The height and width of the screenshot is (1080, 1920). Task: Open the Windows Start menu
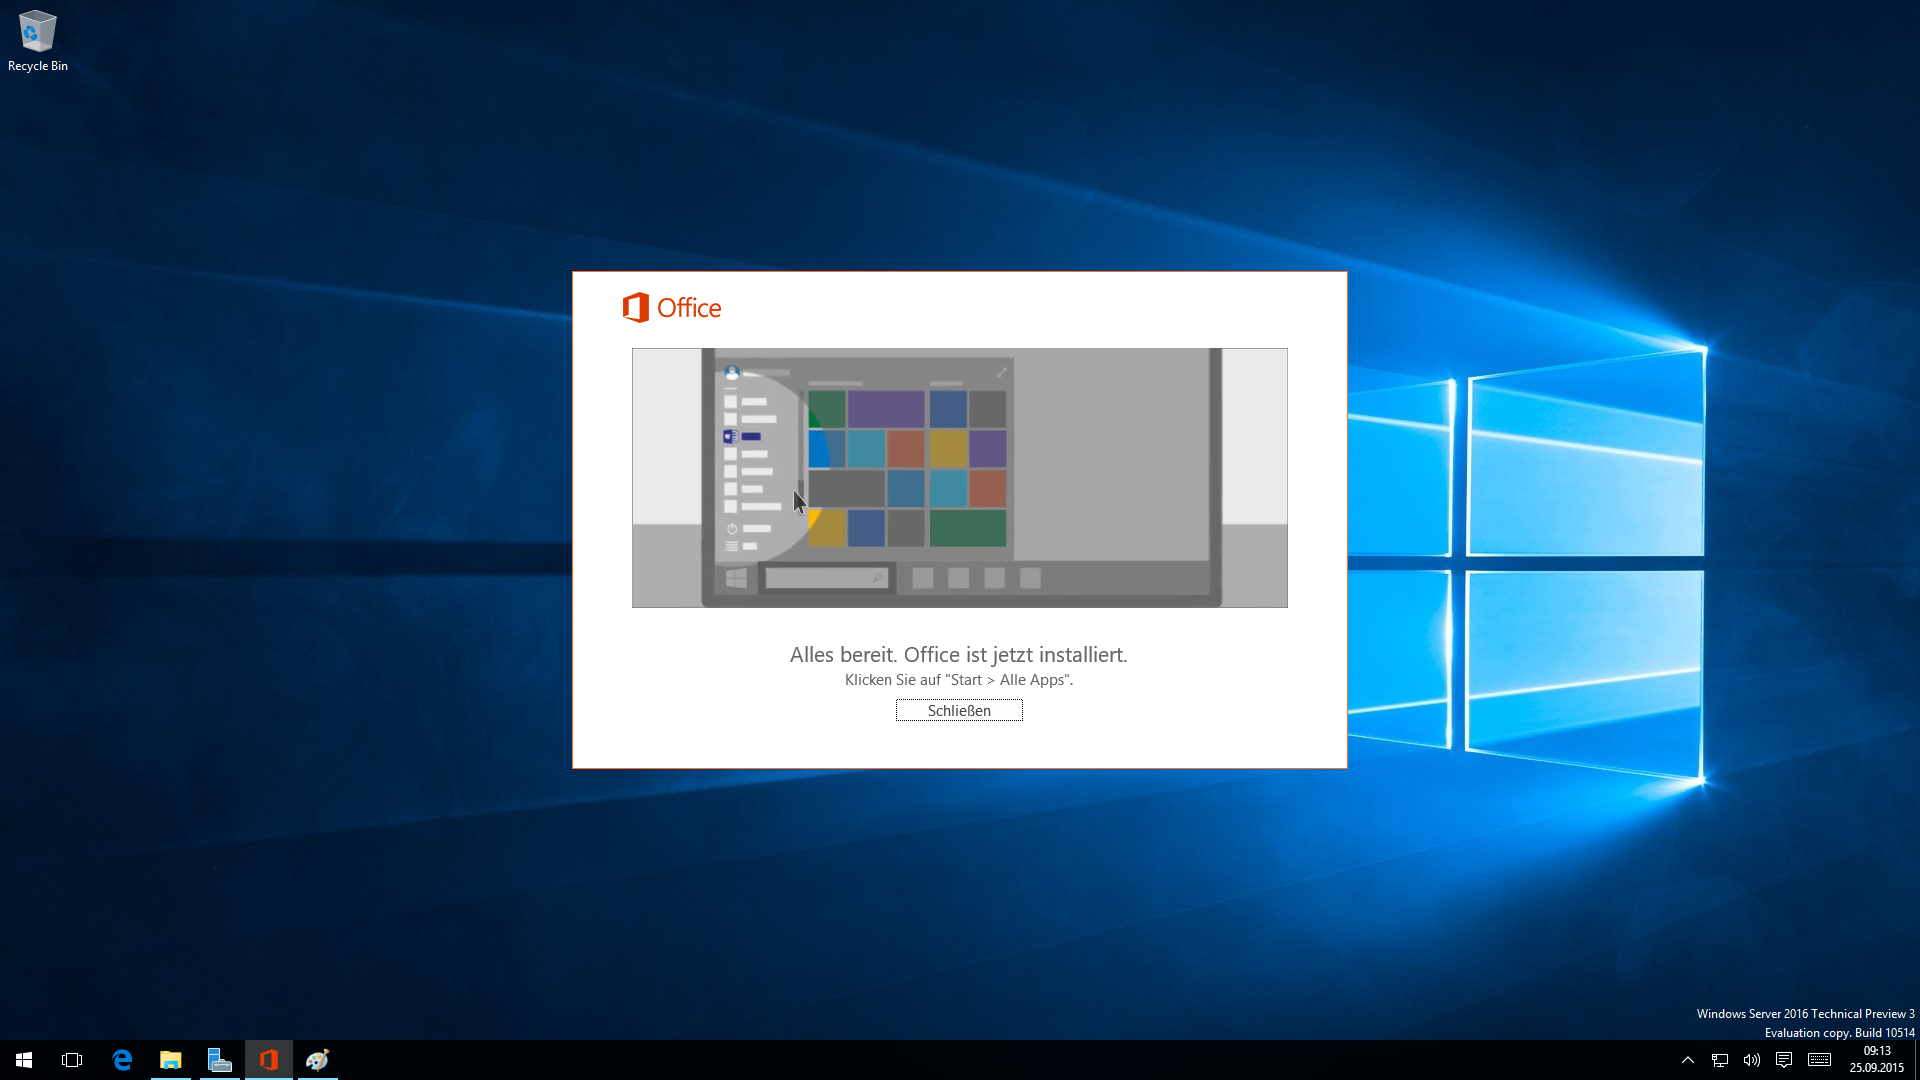[24, 1060]
